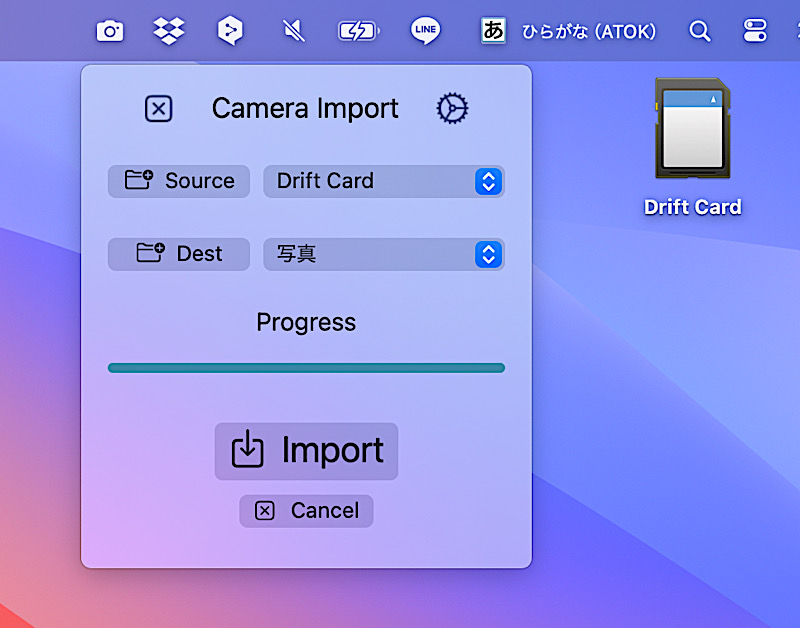The image size is (800, 628).
Task: Click the Source folder icon
Action: point(136,181)
